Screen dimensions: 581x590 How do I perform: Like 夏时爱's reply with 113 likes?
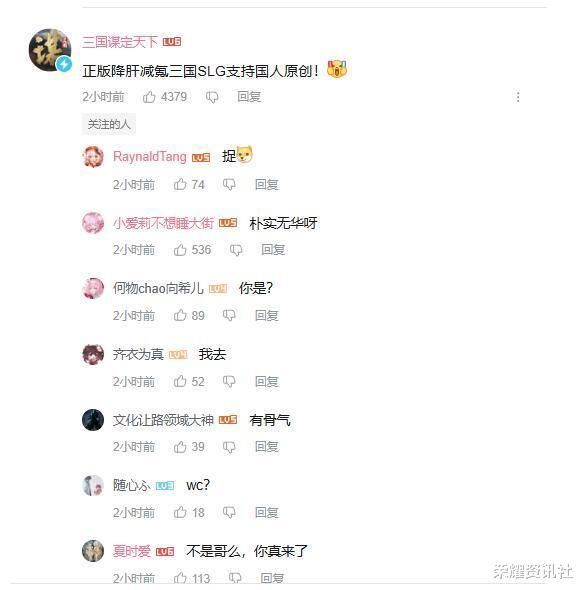point(180,578)
